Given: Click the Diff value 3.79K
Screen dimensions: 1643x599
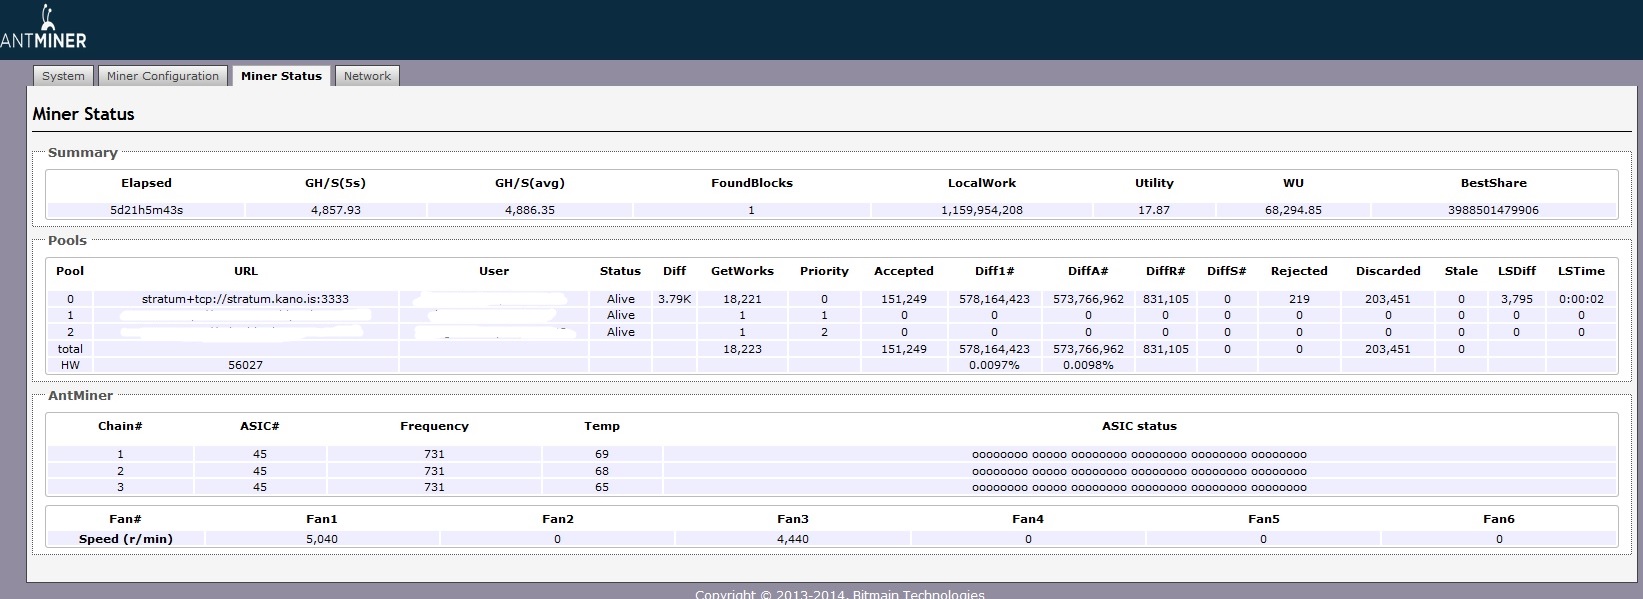Looking at the screenshot, I should coord(674,299).
